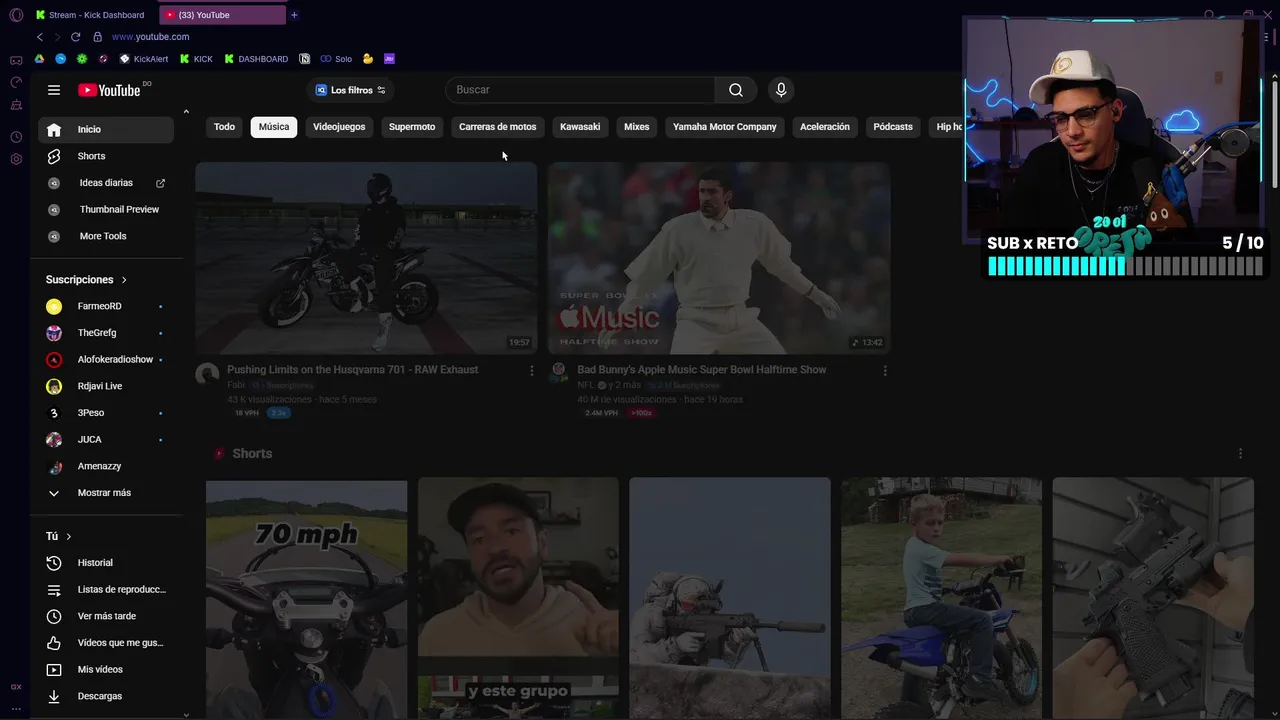Start voice search with microphone icon

pos(781,90)
